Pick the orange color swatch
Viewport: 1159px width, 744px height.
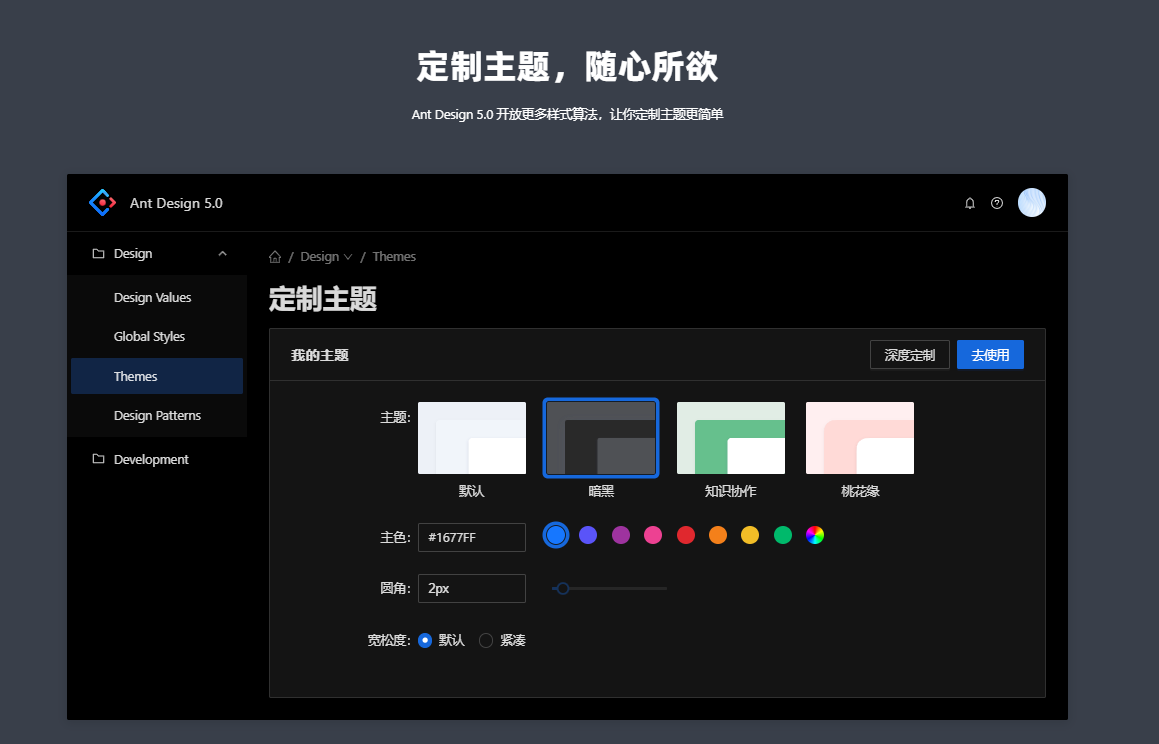tap(718, 535)
